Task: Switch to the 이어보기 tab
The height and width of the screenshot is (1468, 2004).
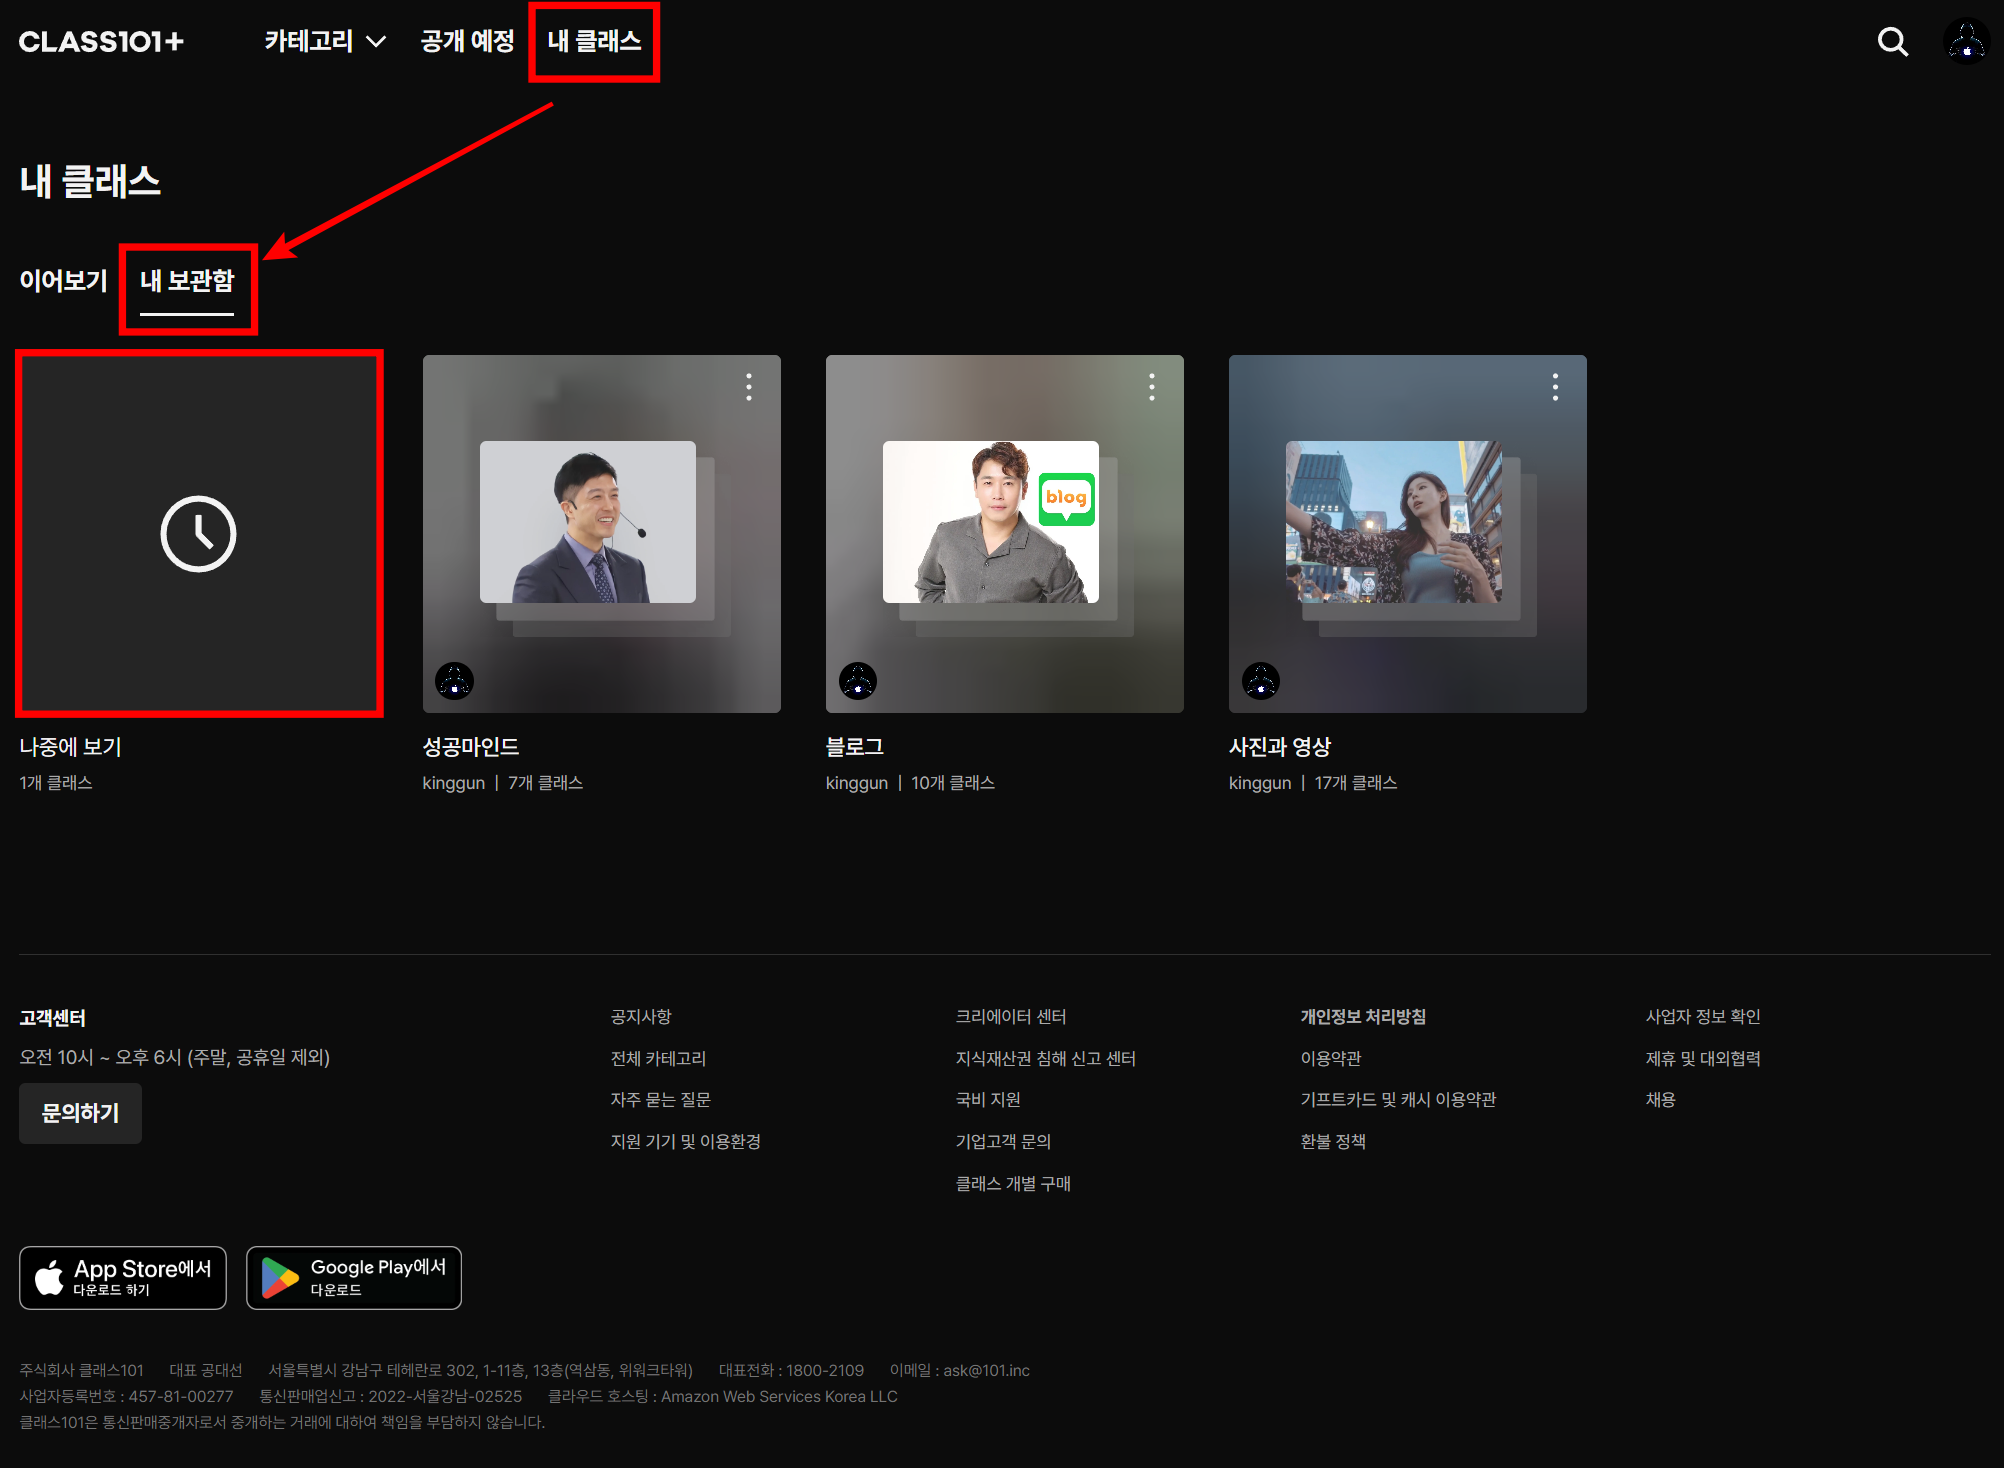Action: click(63, 281)
